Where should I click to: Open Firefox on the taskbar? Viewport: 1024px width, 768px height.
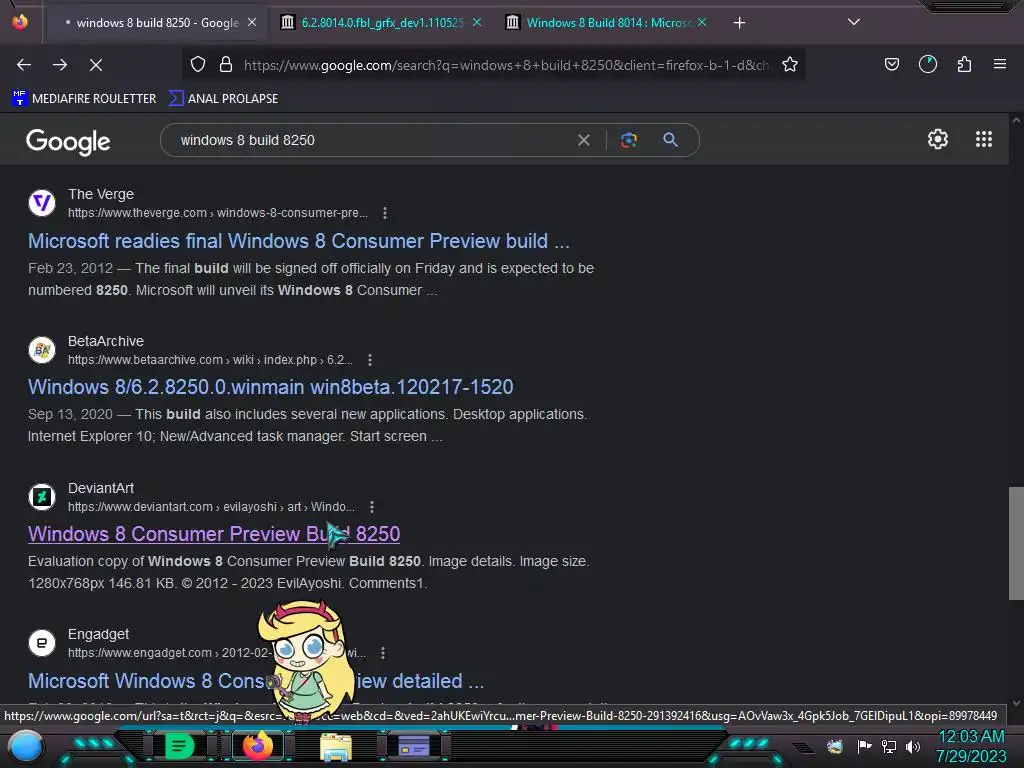click(258, 746)
